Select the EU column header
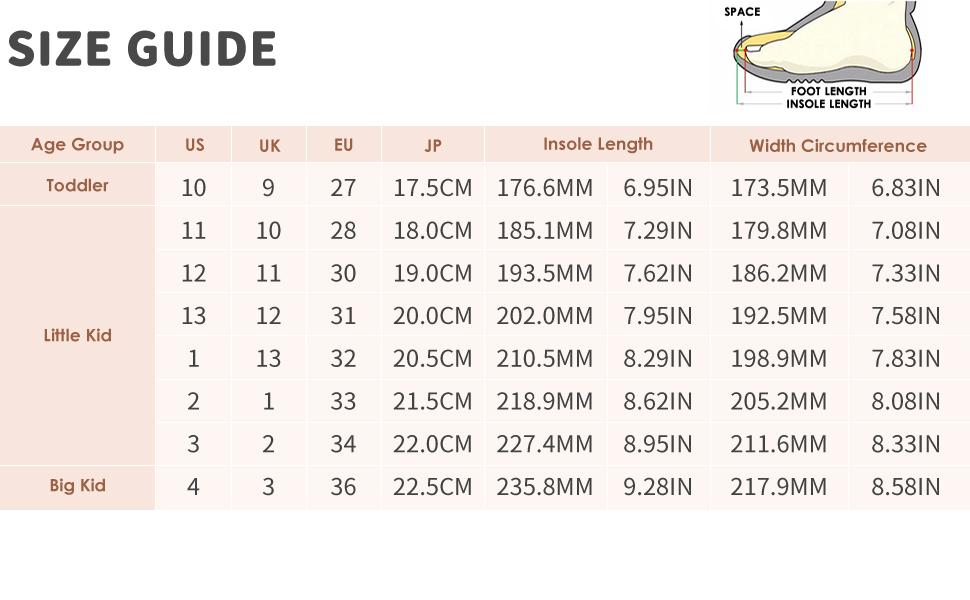 click(x=343, y=145)
